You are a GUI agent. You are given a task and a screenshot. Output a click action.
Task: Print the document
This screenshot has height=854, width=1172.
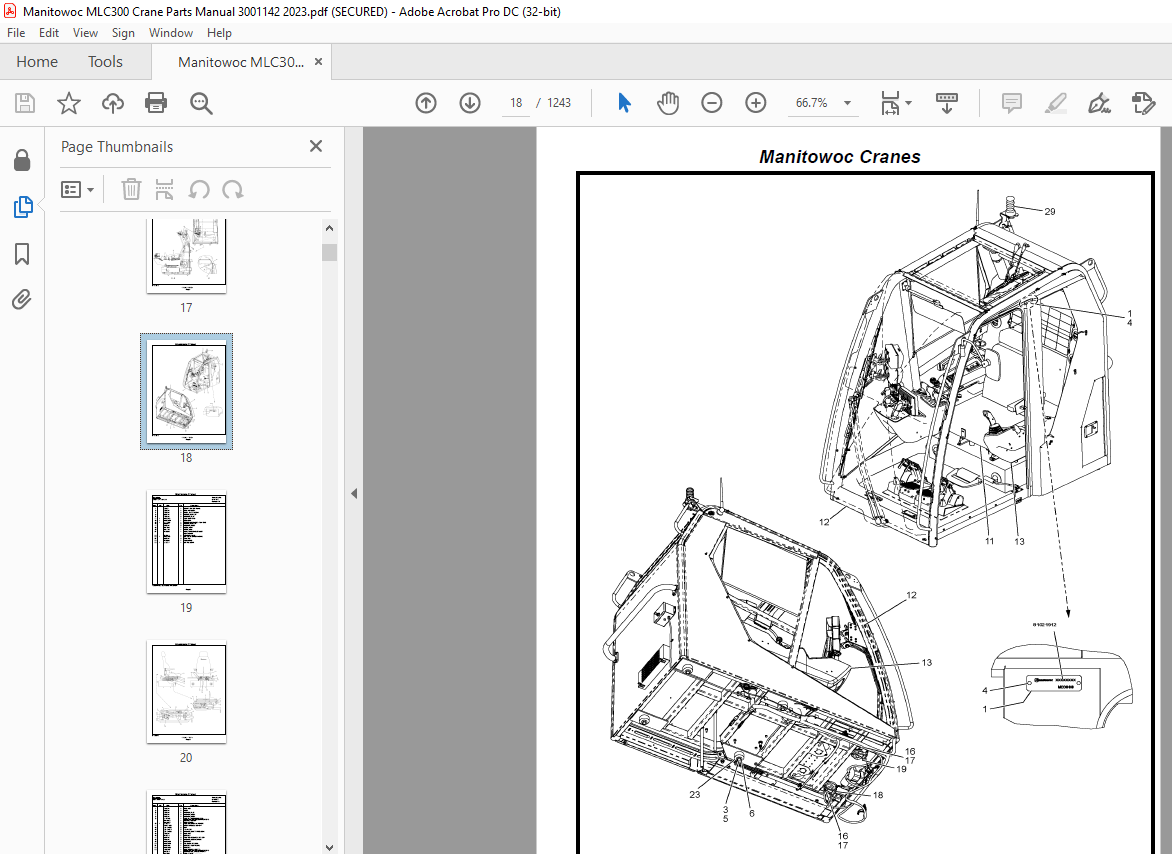pyautogui.click(x=156, y=103)
